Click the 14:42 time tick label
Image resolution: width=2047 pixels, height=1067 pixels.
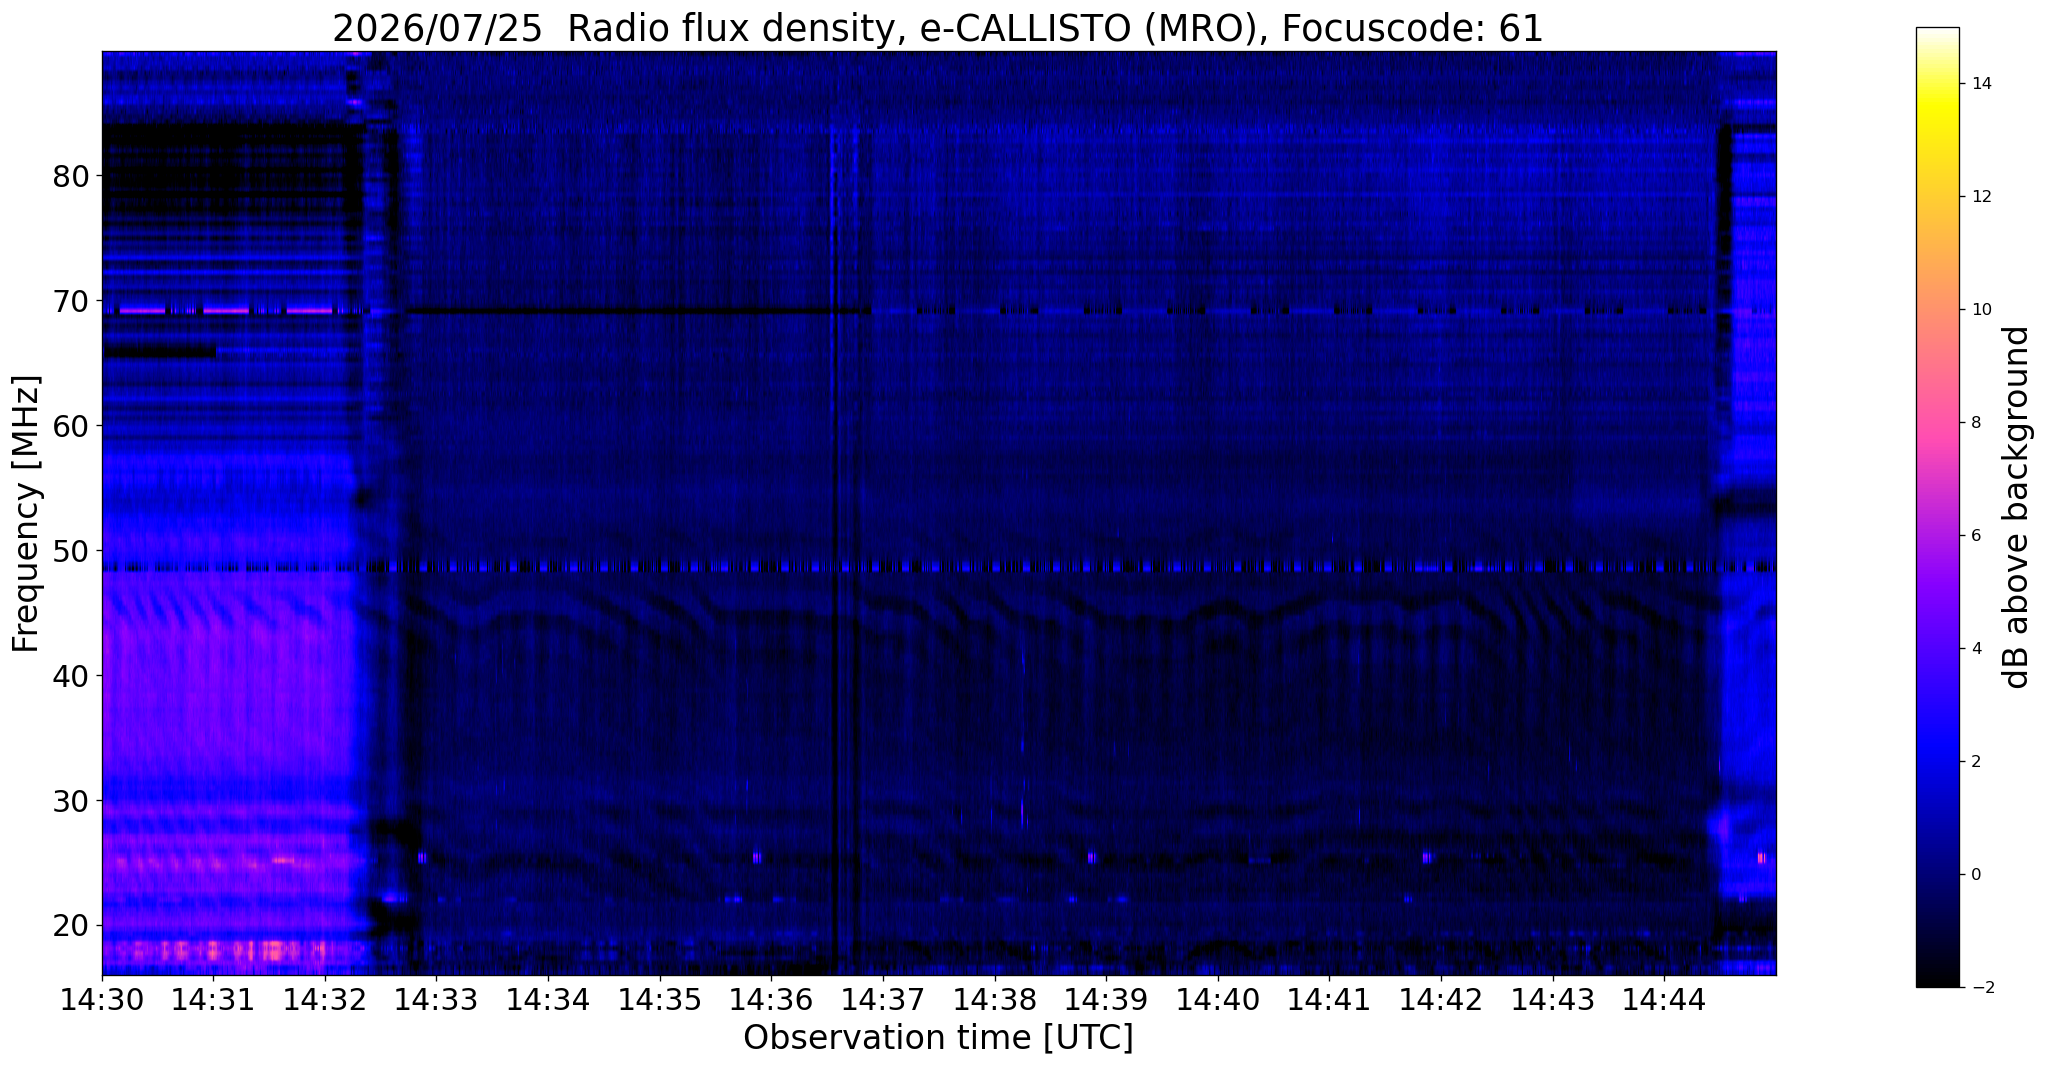[1441, 998]
